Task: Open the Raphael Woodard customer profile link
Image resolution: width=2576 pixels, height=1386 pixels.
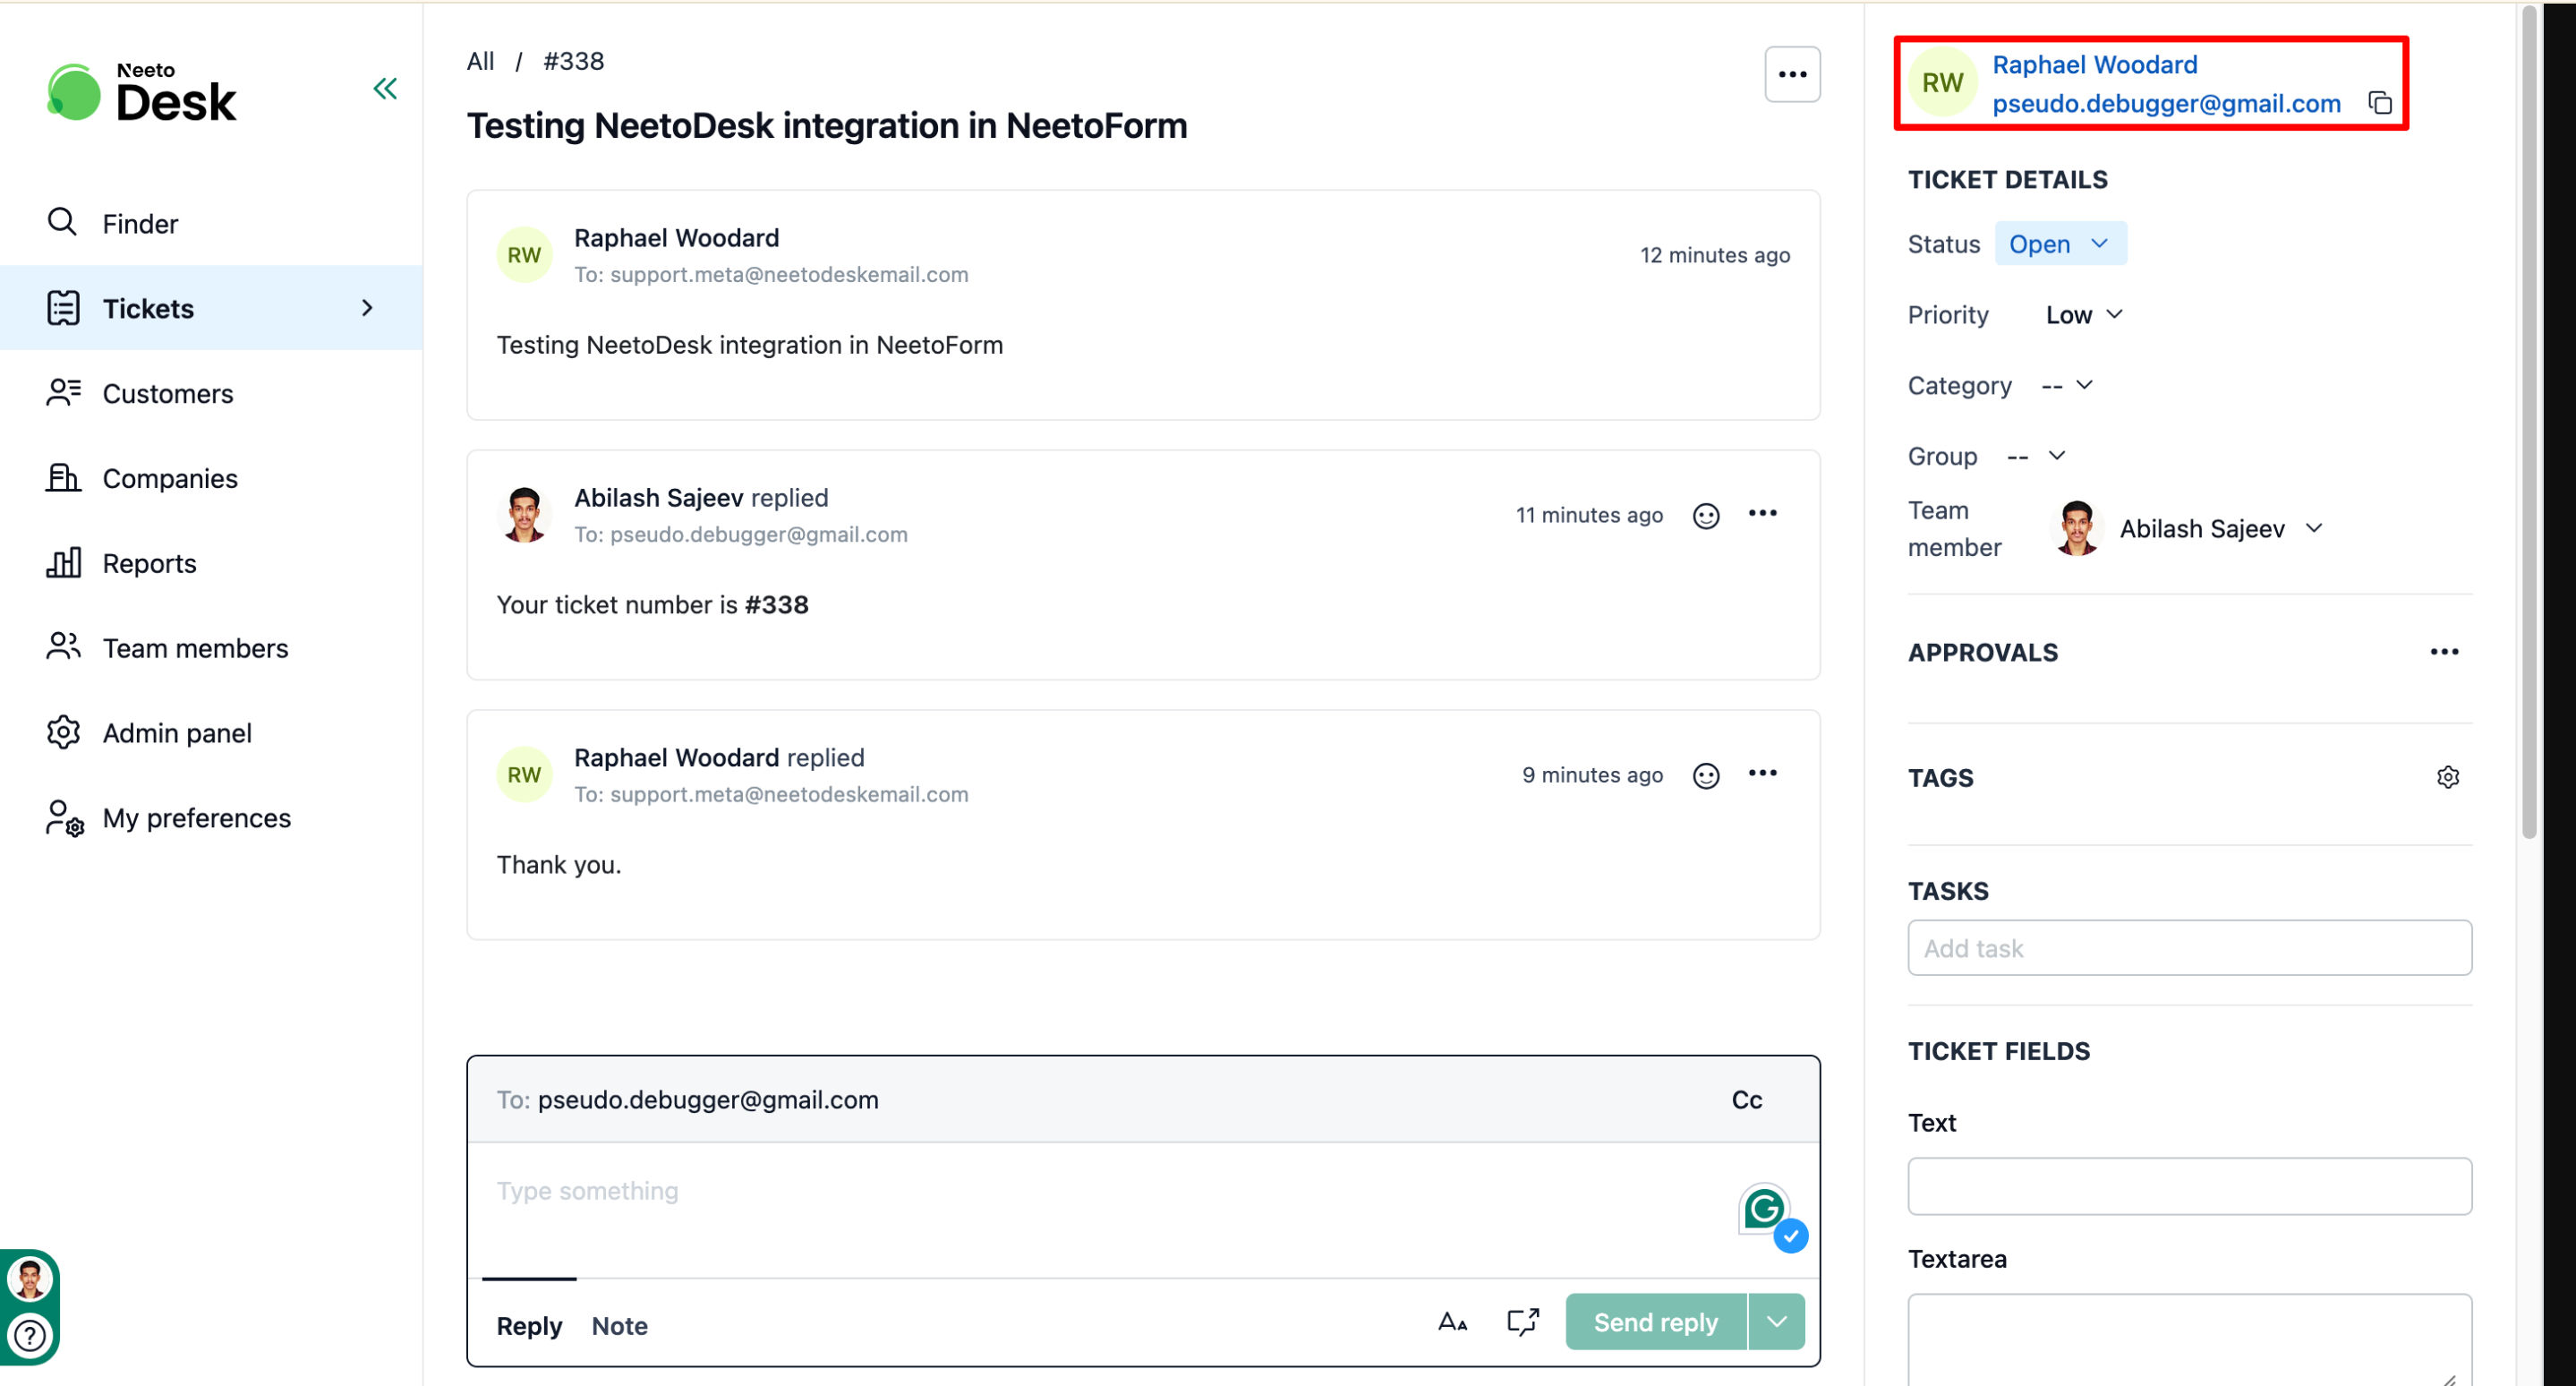Action: [2094, 65]
